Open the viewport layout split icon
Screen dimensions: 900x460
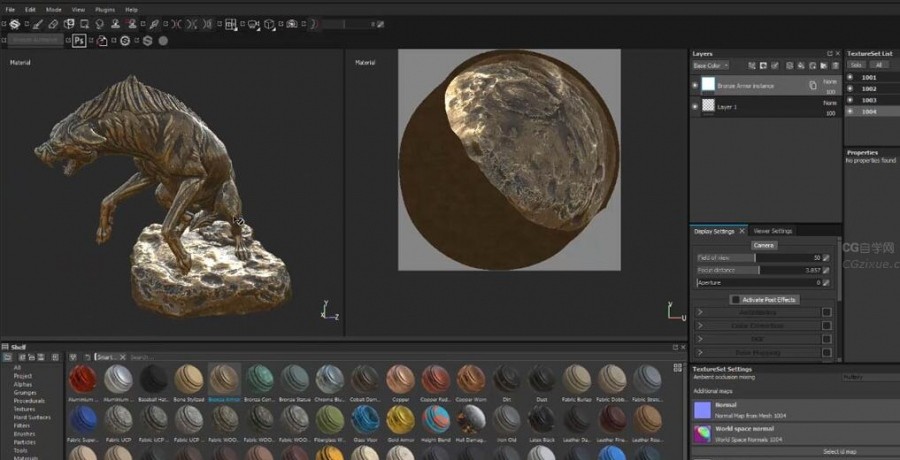231,24
